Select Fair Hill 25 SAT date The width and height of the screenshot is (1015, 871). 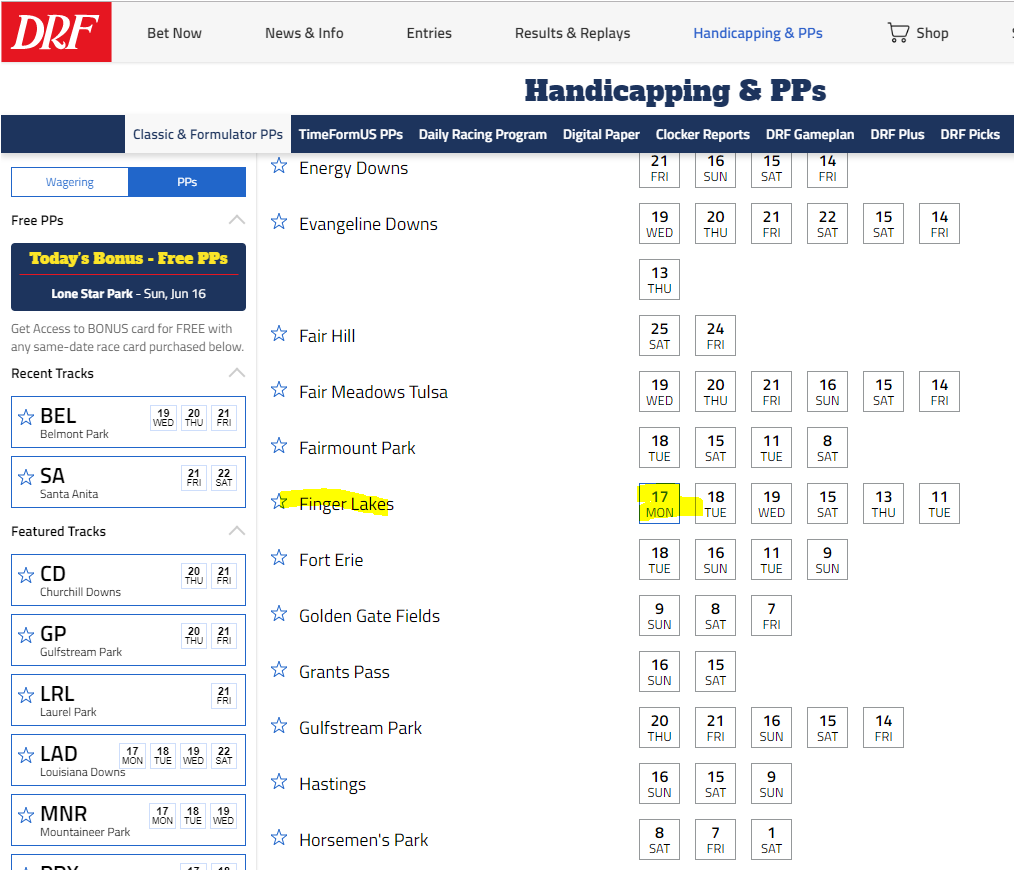pyautogui.click(x=660, y=336)
